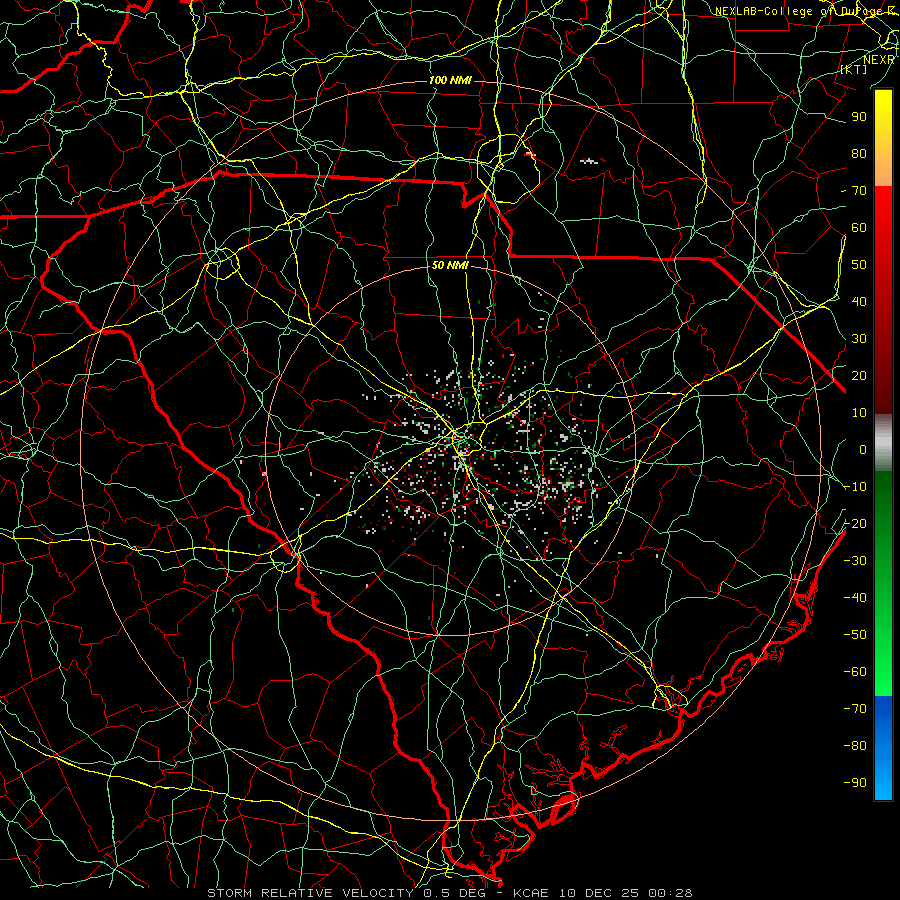Click the 90 value on the velocity scale

(x=859, y=117)
